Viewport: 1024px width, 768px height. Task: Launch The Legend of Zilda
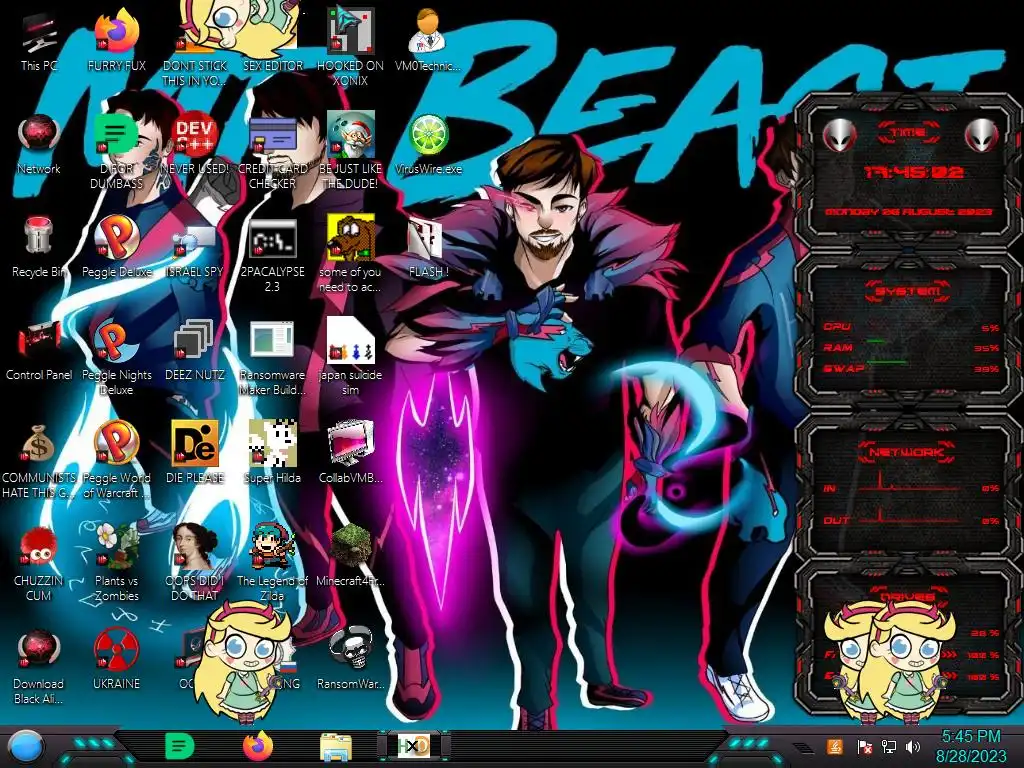click(x=272, y=563)
